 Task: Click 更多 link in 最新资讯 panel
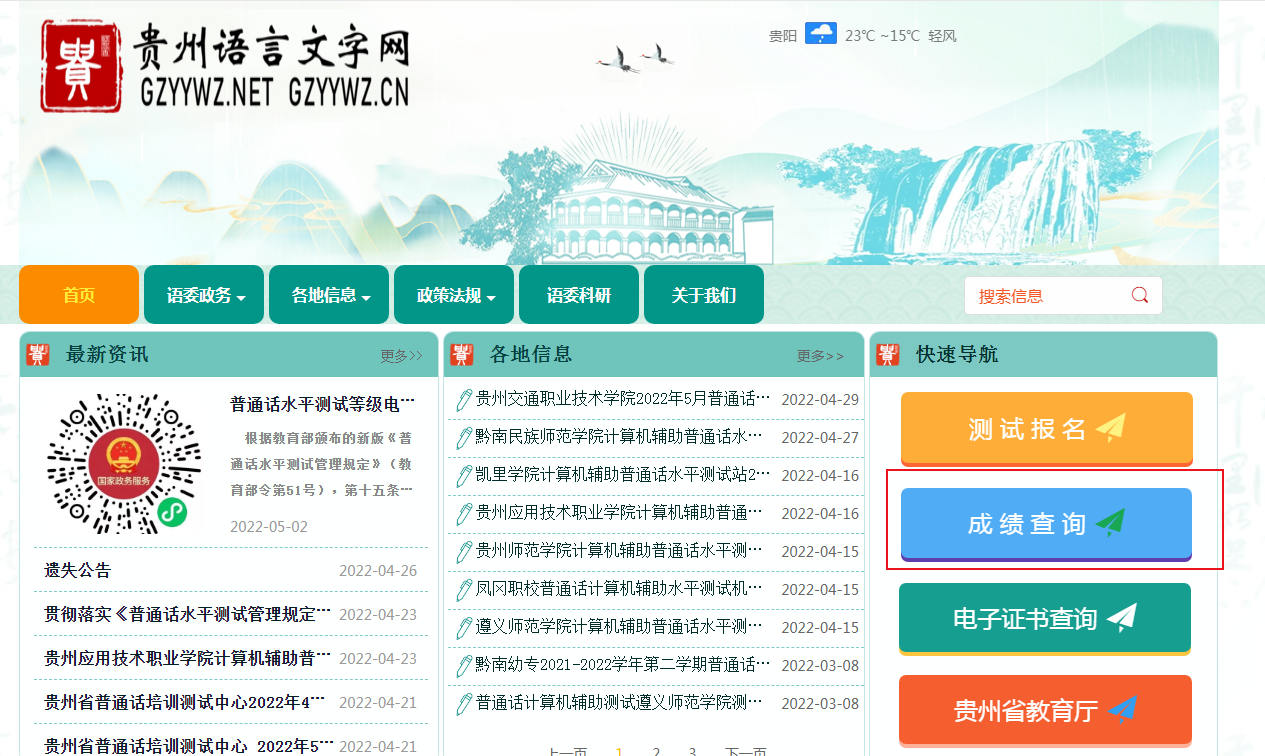click(401, 356)
